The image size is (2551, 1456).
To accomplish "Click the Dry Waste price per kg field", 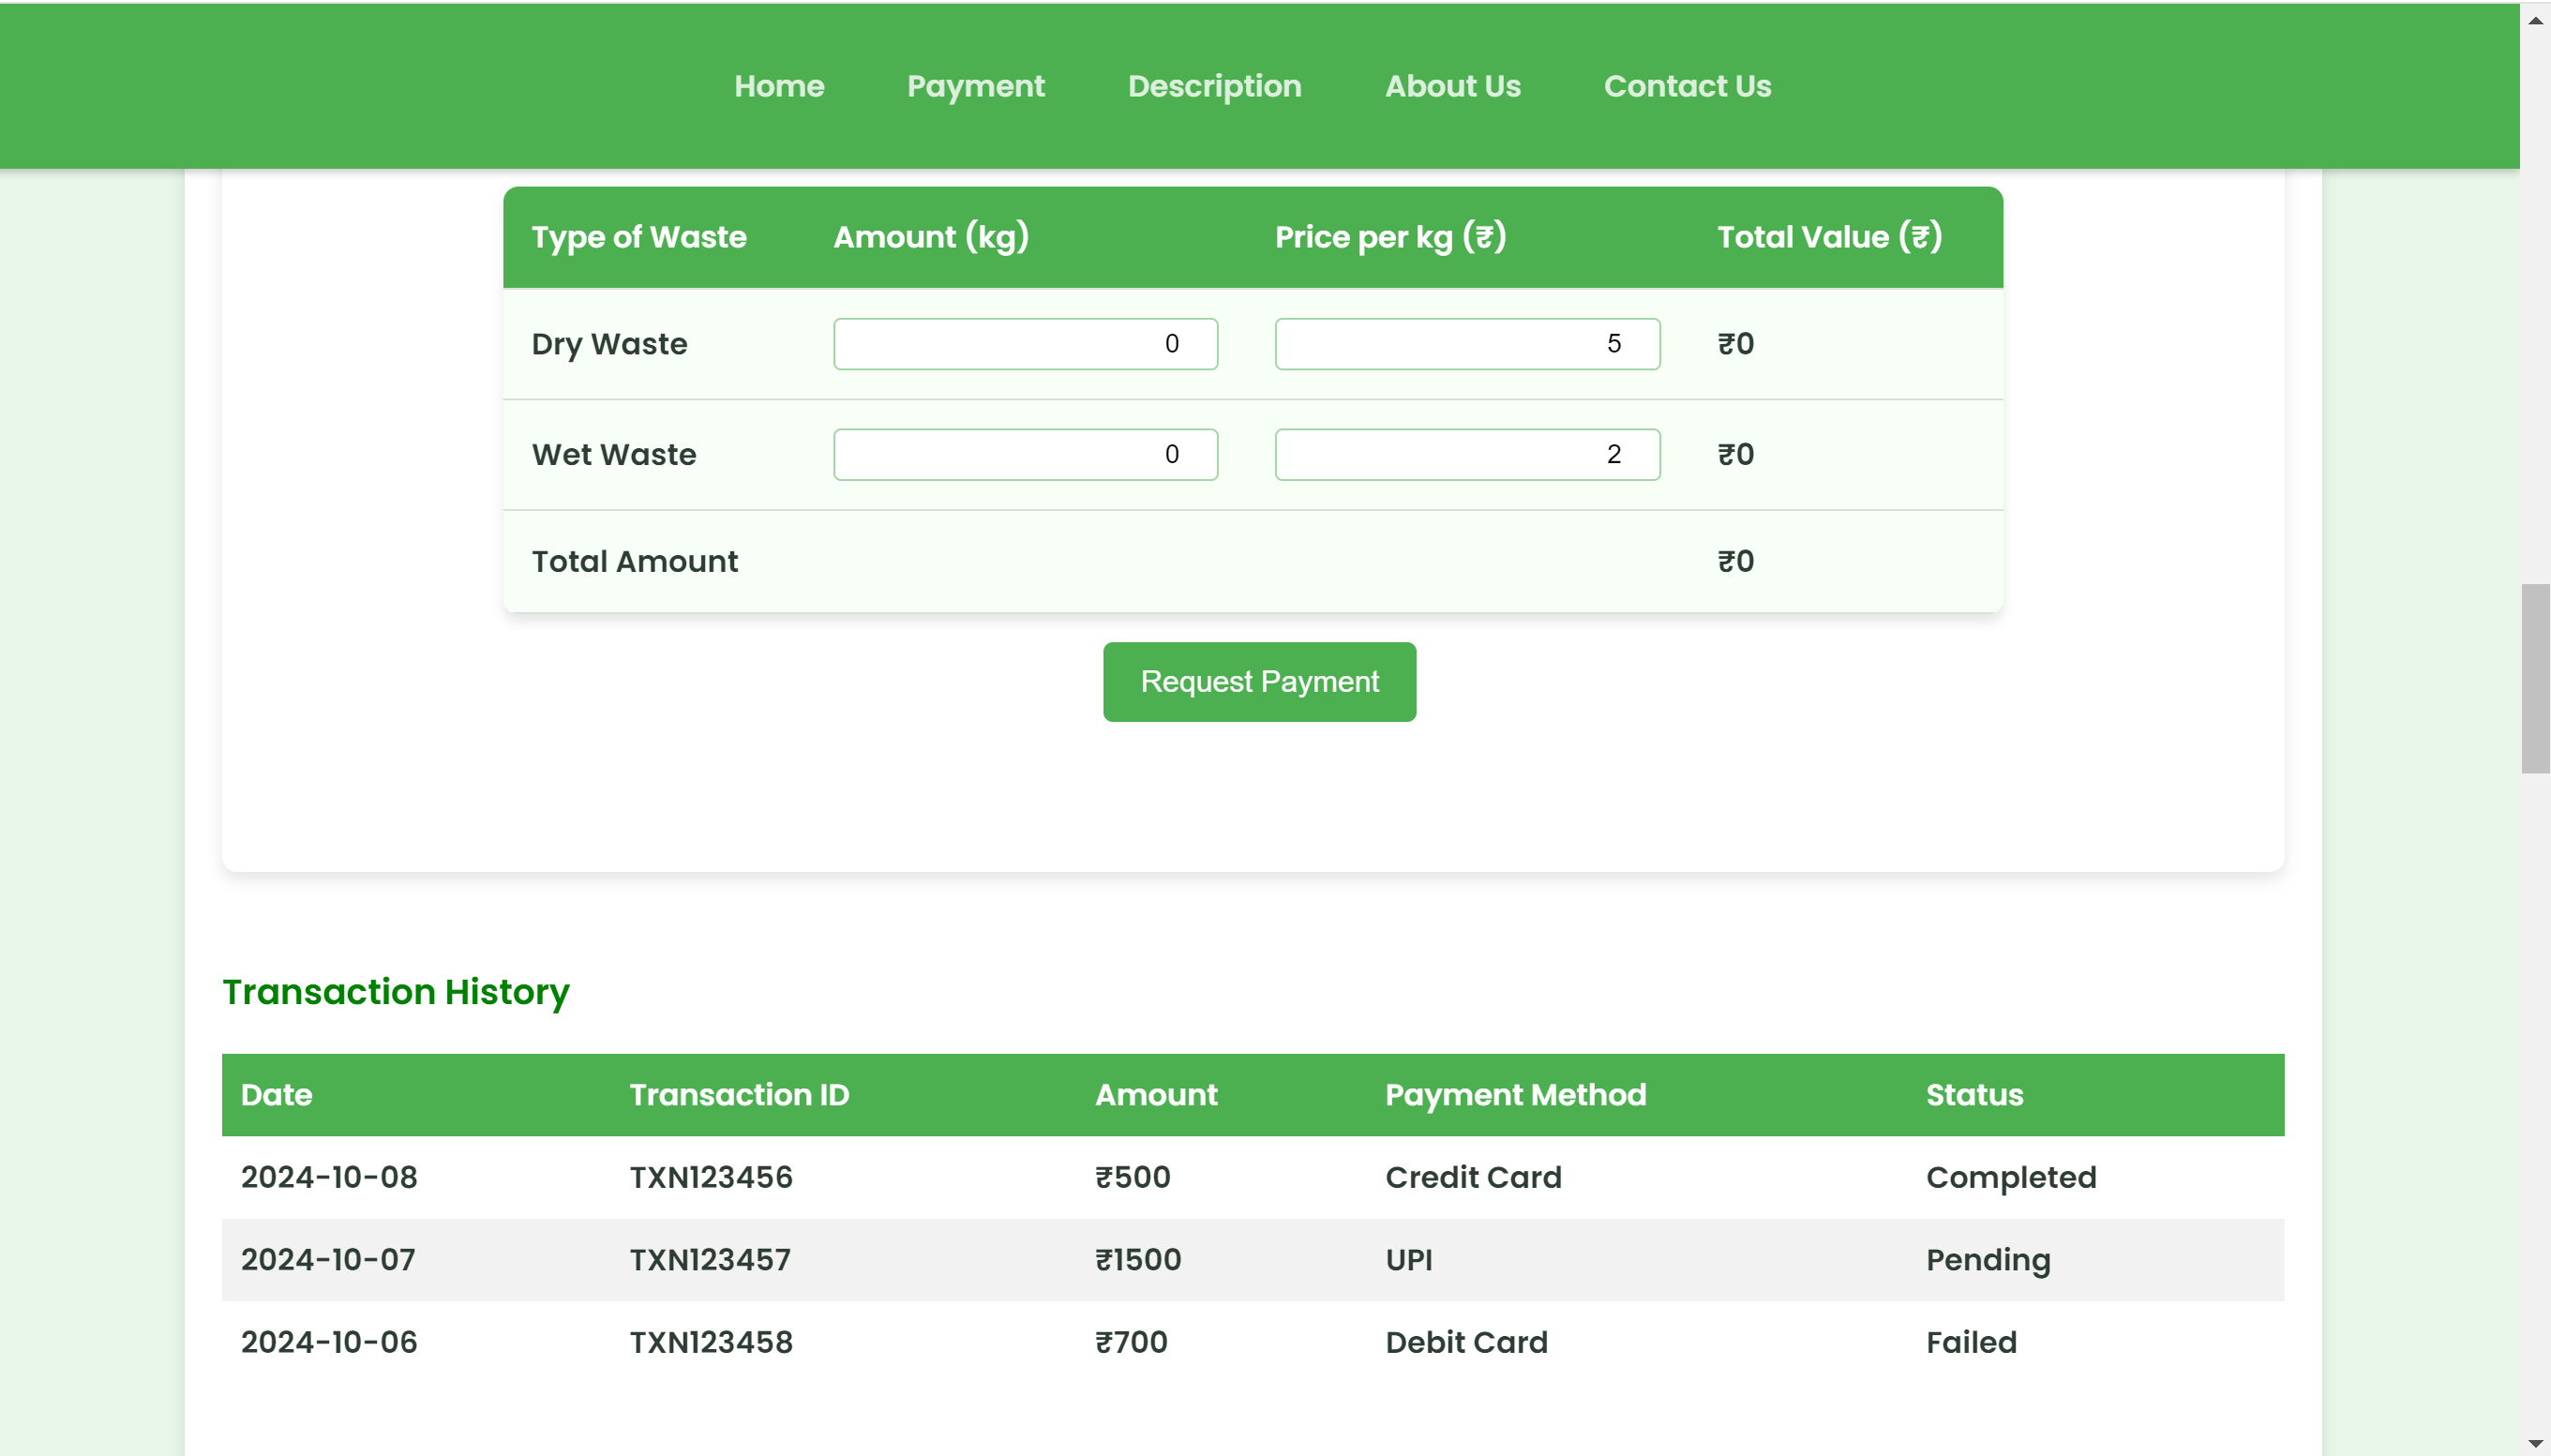I will click(x=1466, y=344).
